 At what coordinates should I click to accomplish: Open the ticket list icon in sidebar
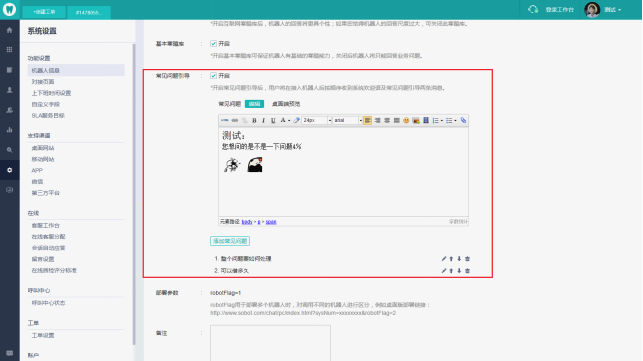[9, 70]
